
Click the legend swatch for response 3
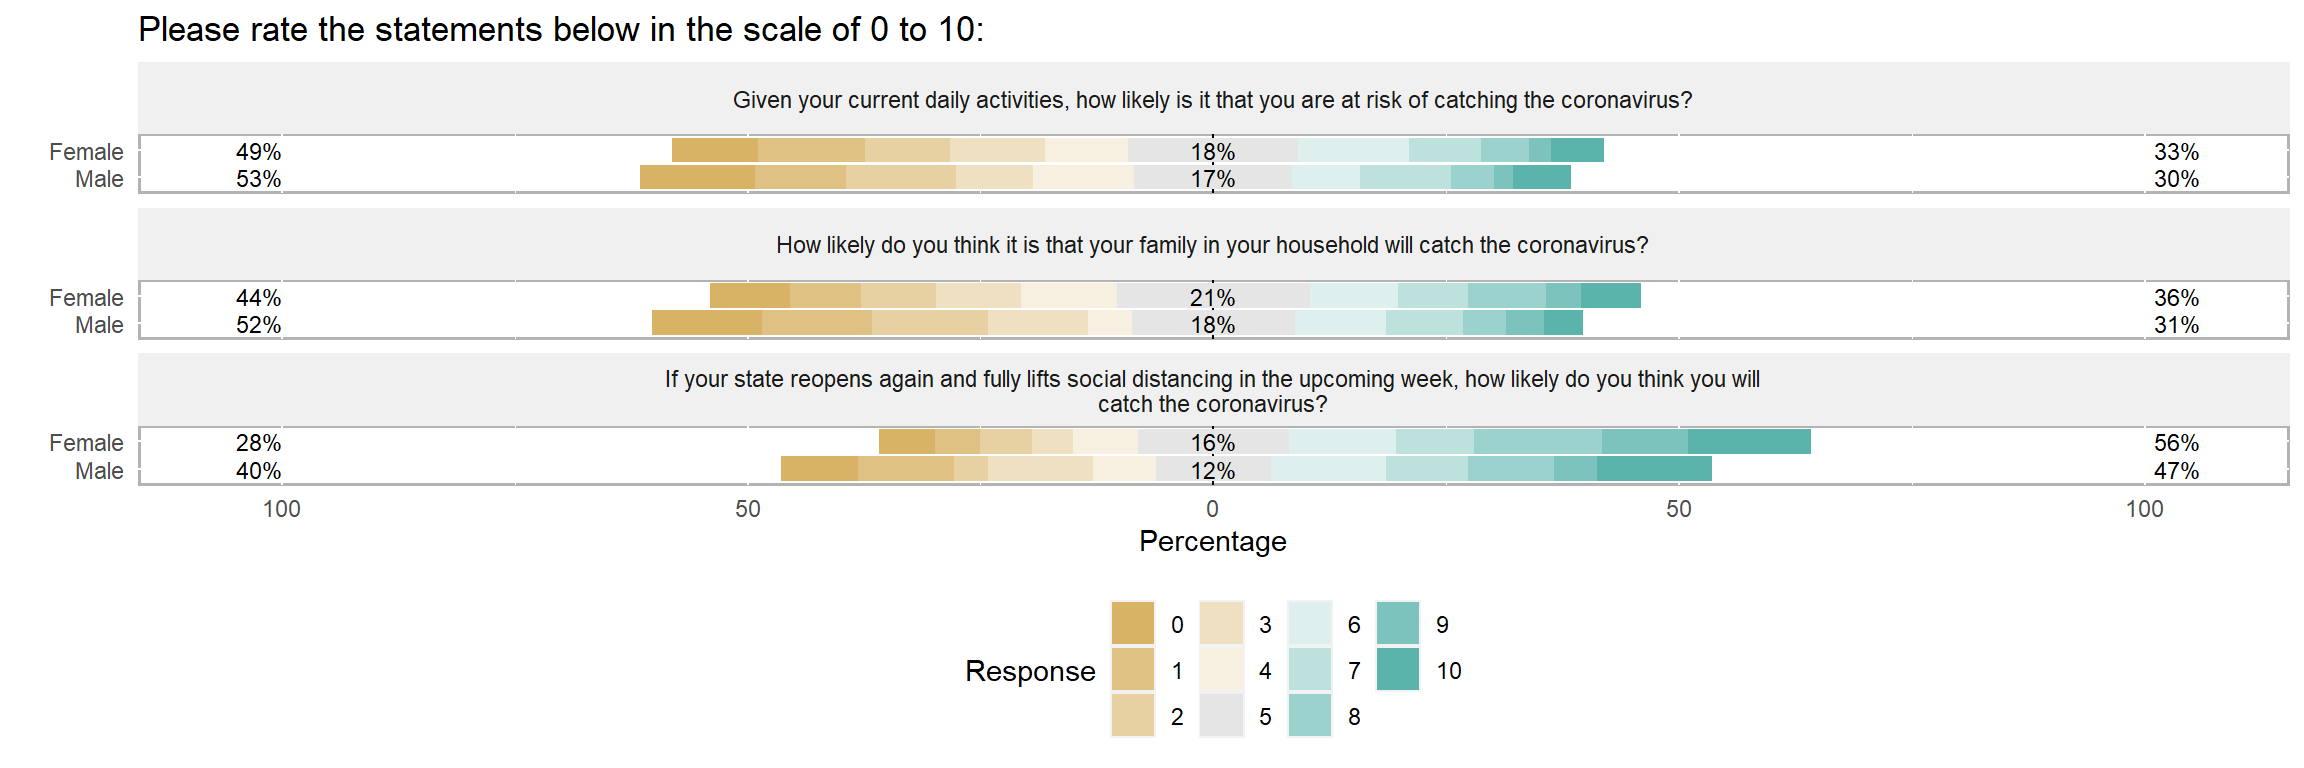point(1221,623)
